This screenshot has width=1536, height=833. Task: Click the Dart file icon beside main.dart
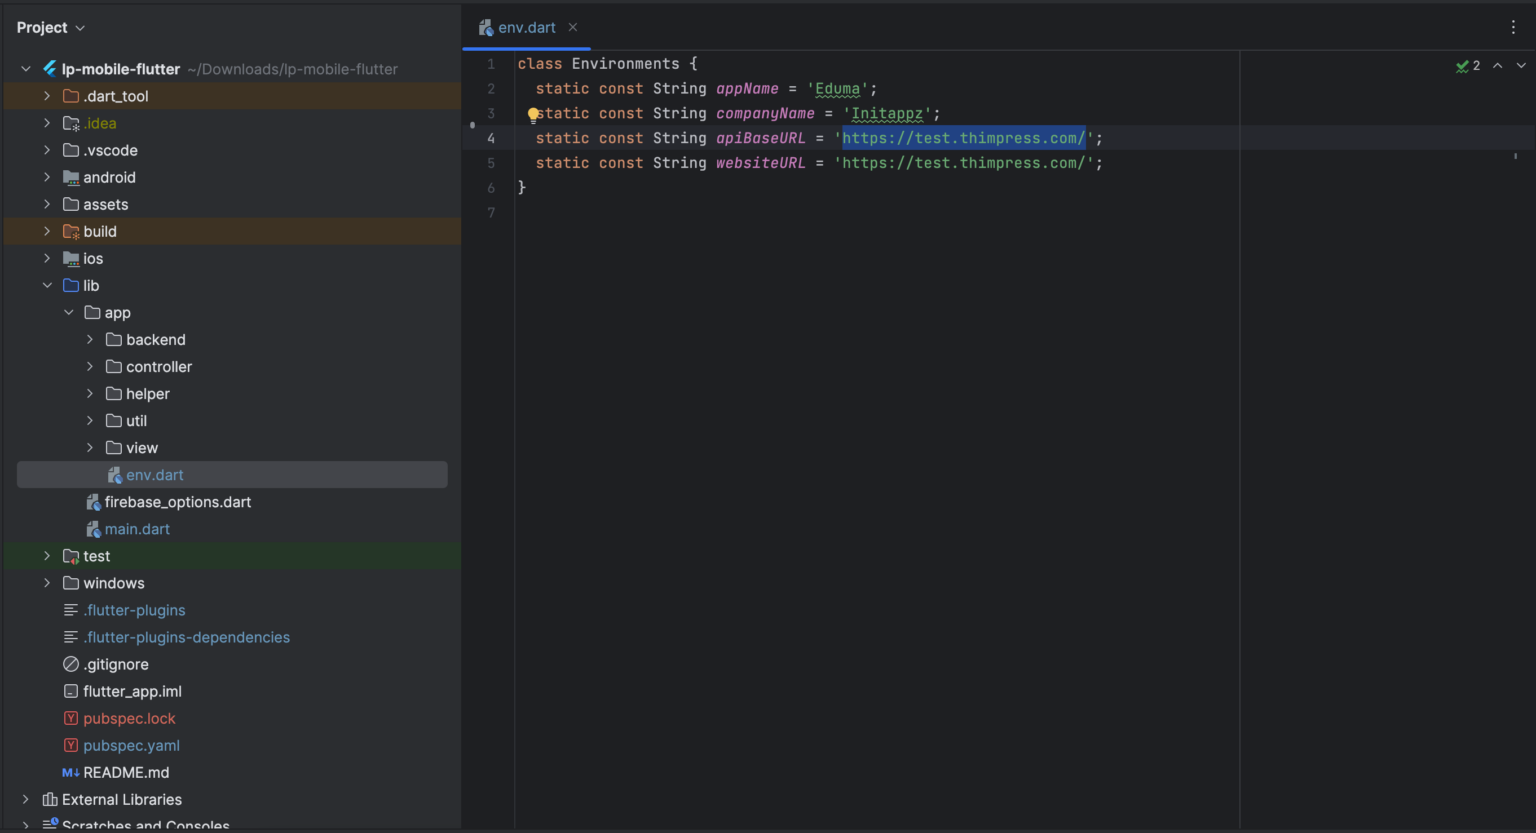coord(92,529)
